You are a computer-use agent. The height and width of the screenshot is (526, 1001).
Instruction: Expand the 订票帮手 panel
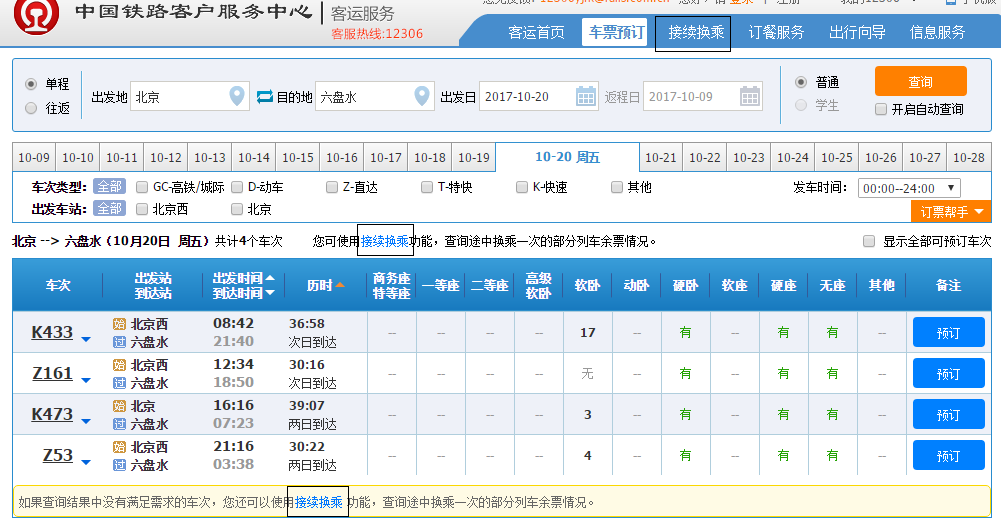(x=950, y=211)
